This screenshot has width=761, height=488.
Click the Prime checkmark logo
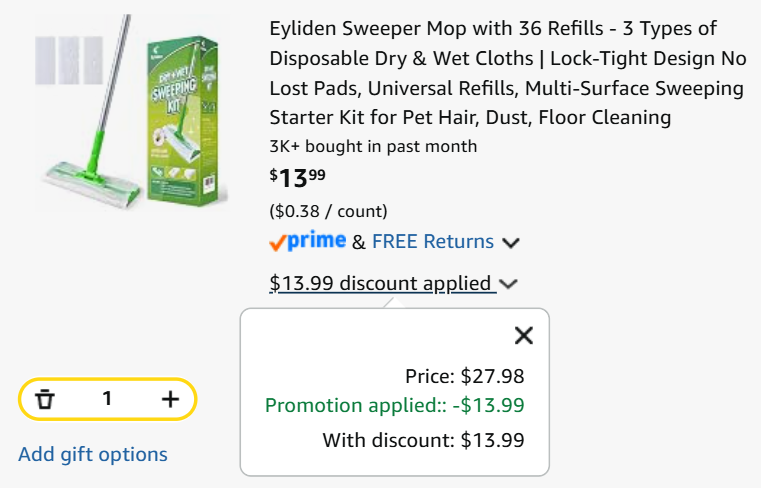click(308, 241)
